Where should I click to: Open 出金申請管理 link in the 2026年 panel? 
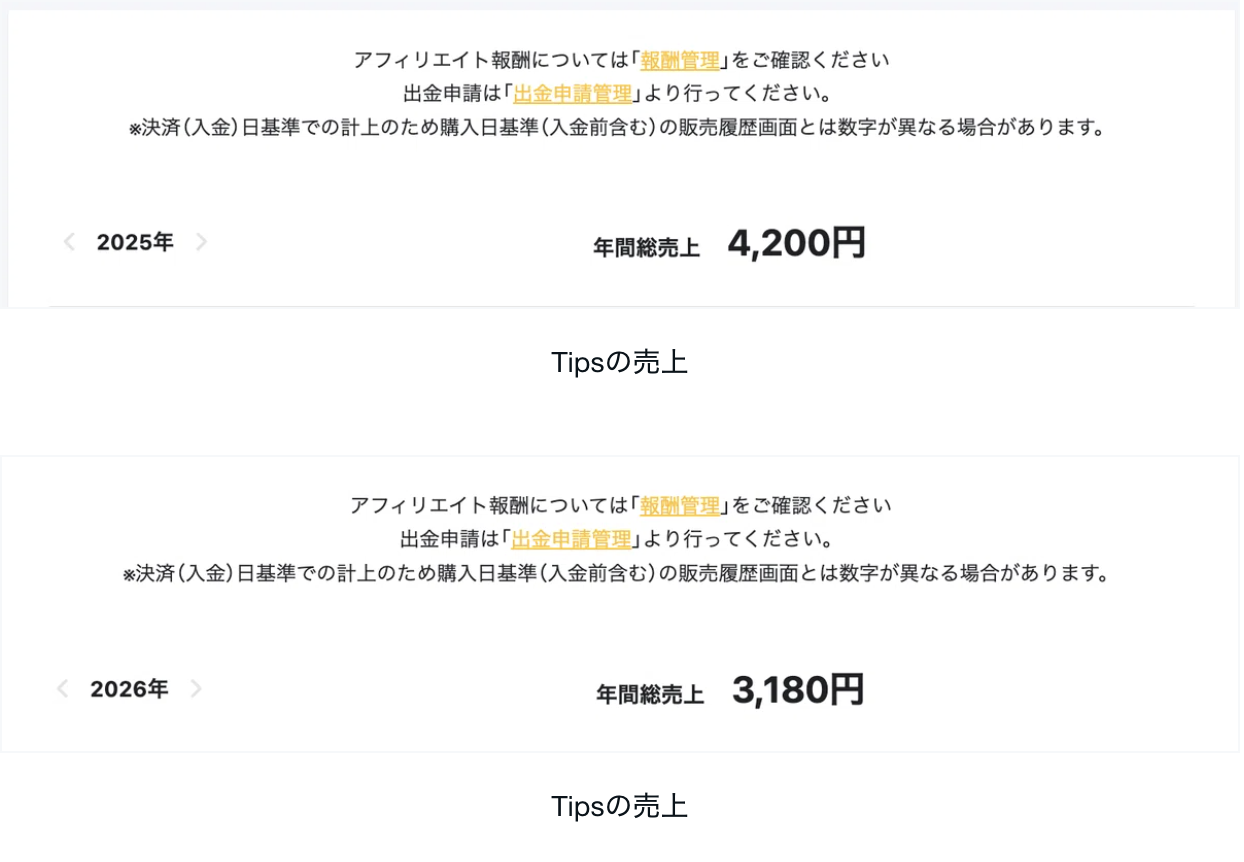(x=571, y=540)
